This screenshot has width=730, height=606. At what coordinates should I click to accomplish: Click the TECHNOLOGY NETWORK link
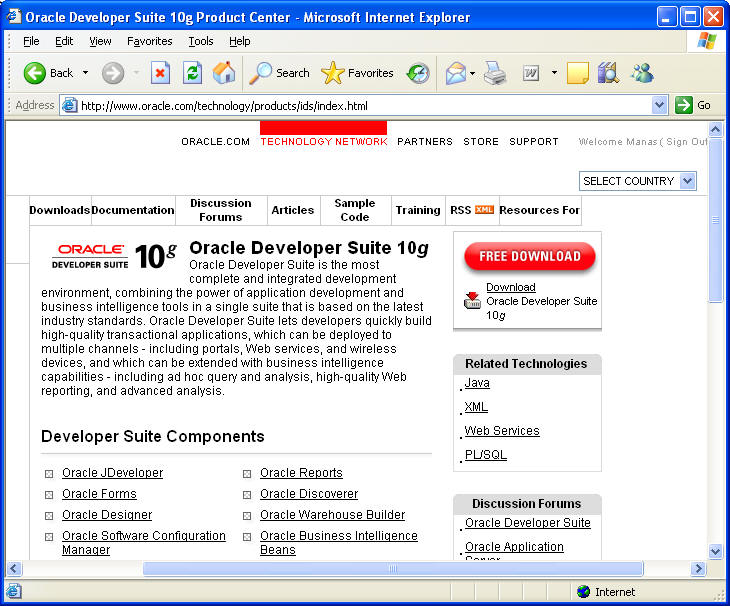coord(324,141)
